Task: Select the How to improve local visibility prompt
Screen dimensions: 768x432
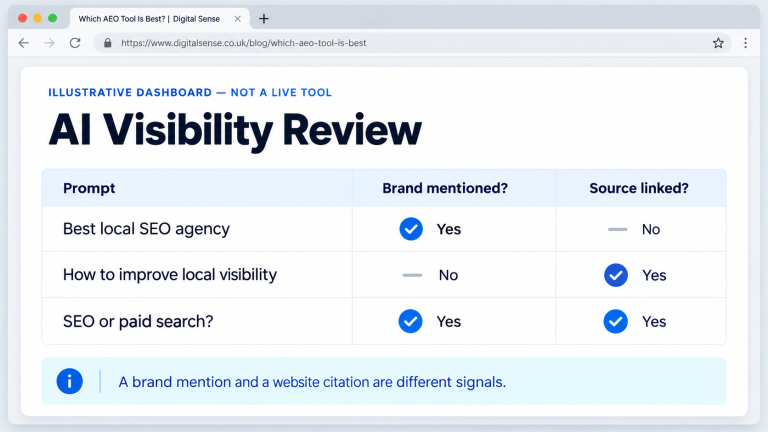Action: pyautogui.click(x=169, y=275)
